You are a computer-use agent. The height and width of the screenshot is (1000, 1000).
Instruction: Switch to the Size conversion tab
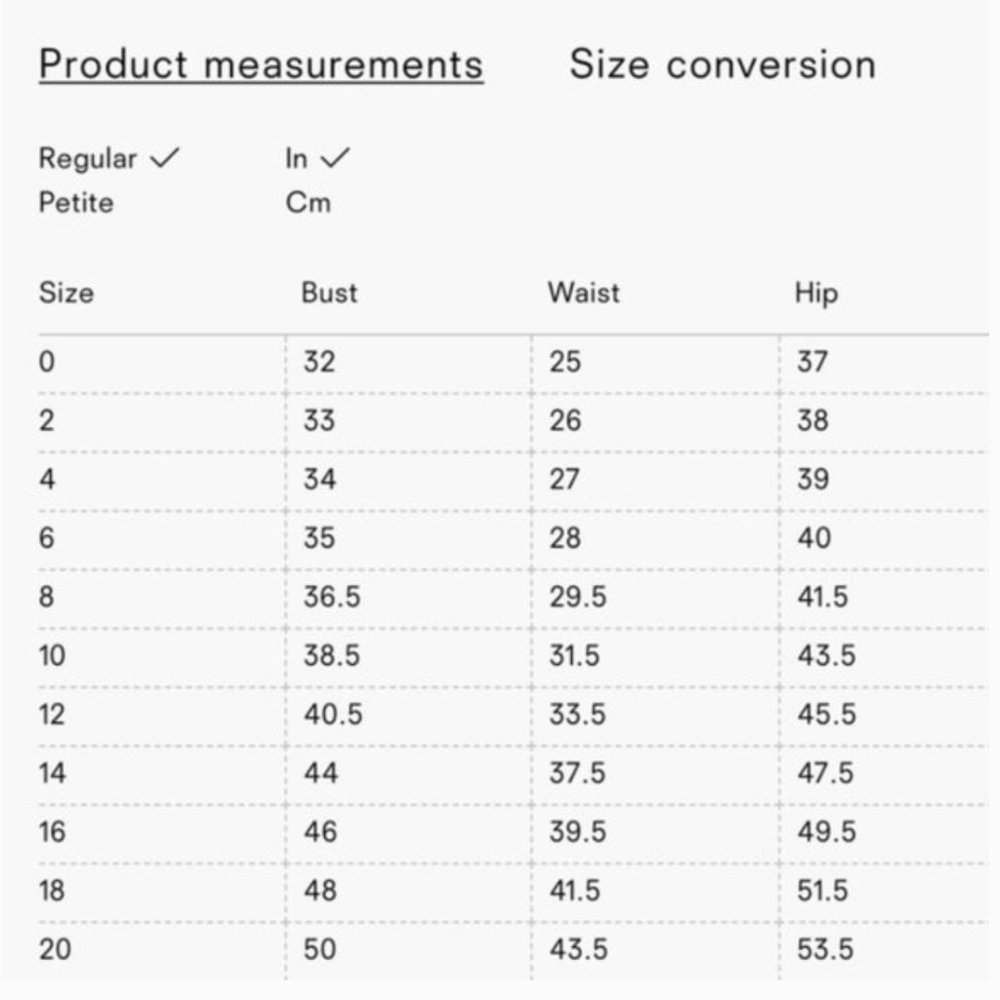click(723, 64)
